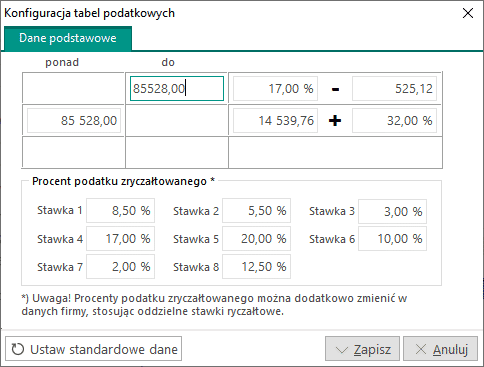This screenshot has width=484, height=367.
Task: Click the Stawka 3 field showing 3,00 %
Action: 392,211
